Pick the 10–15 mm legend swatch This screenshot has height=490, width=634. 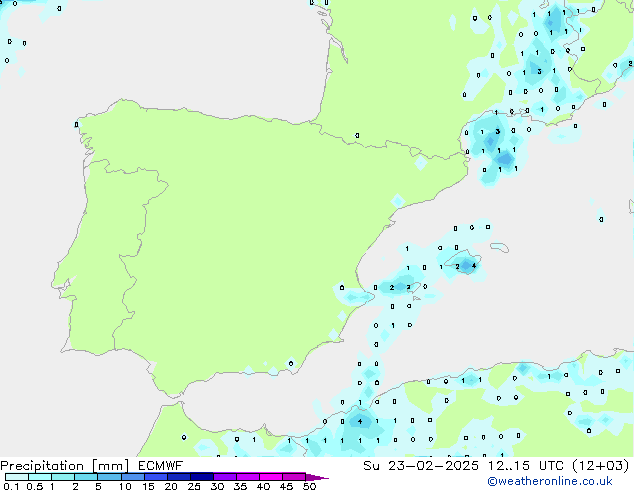[133, 477]
